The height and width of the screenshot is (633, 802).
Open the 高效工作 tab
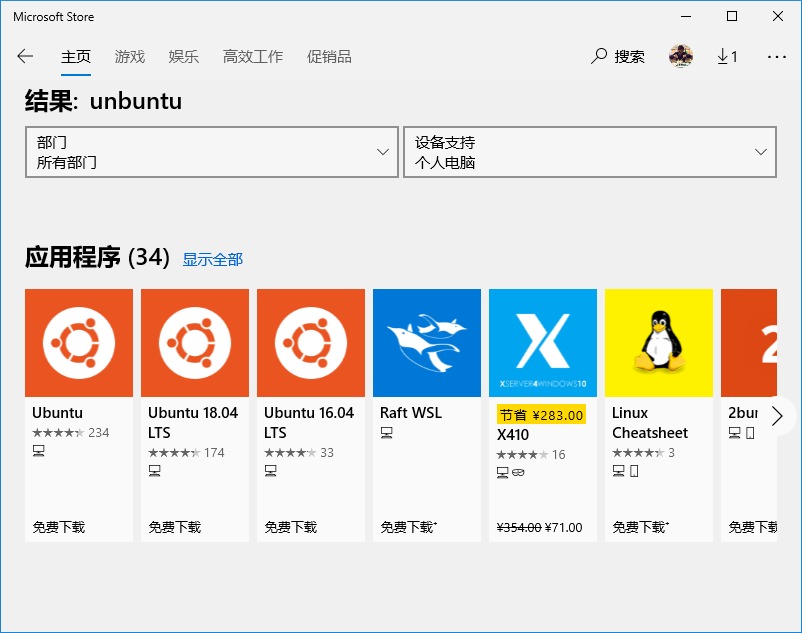coord(253,57)
